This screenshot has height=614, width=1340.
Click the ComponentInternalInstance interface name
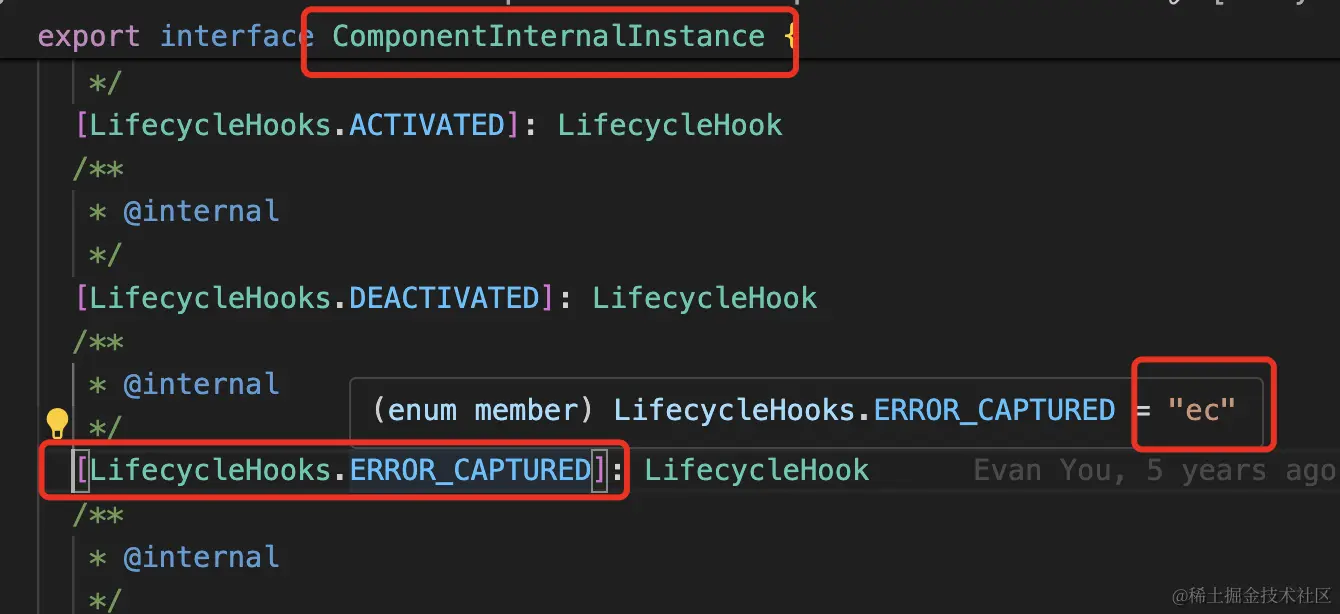[x=548, y=37]
